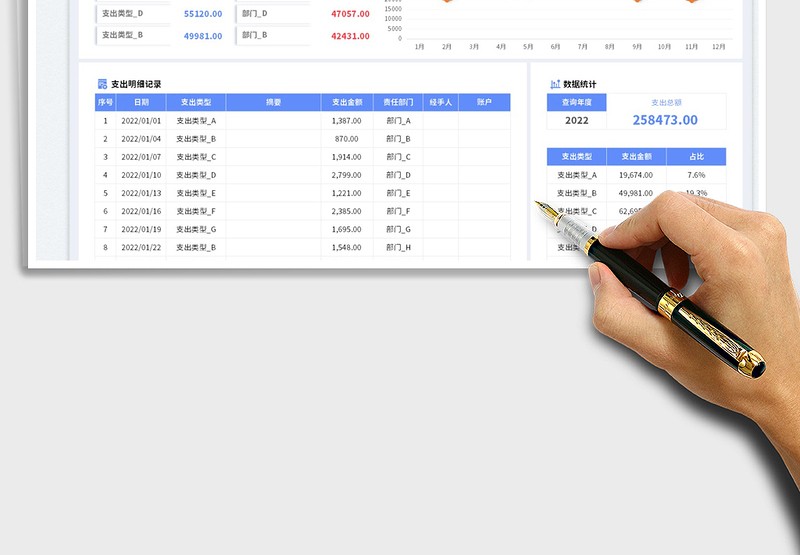The image size is (800, 555).
Task: Click the 查询年度 header cell
Action: click(577, 103)
